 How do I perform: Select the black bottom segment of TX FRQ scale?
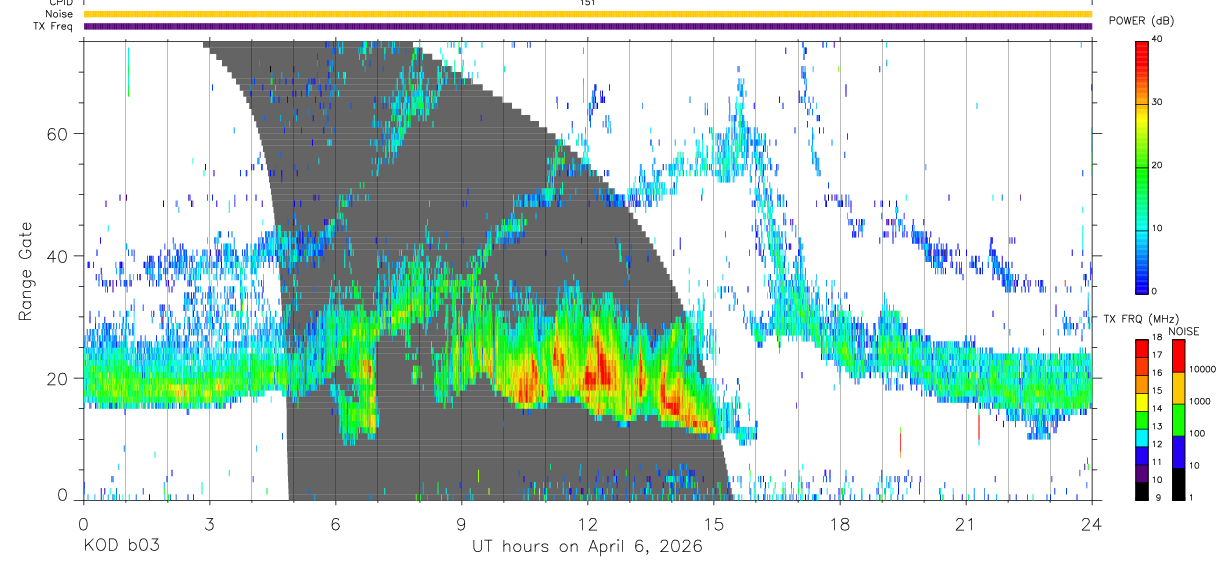tap(1142, 490)
